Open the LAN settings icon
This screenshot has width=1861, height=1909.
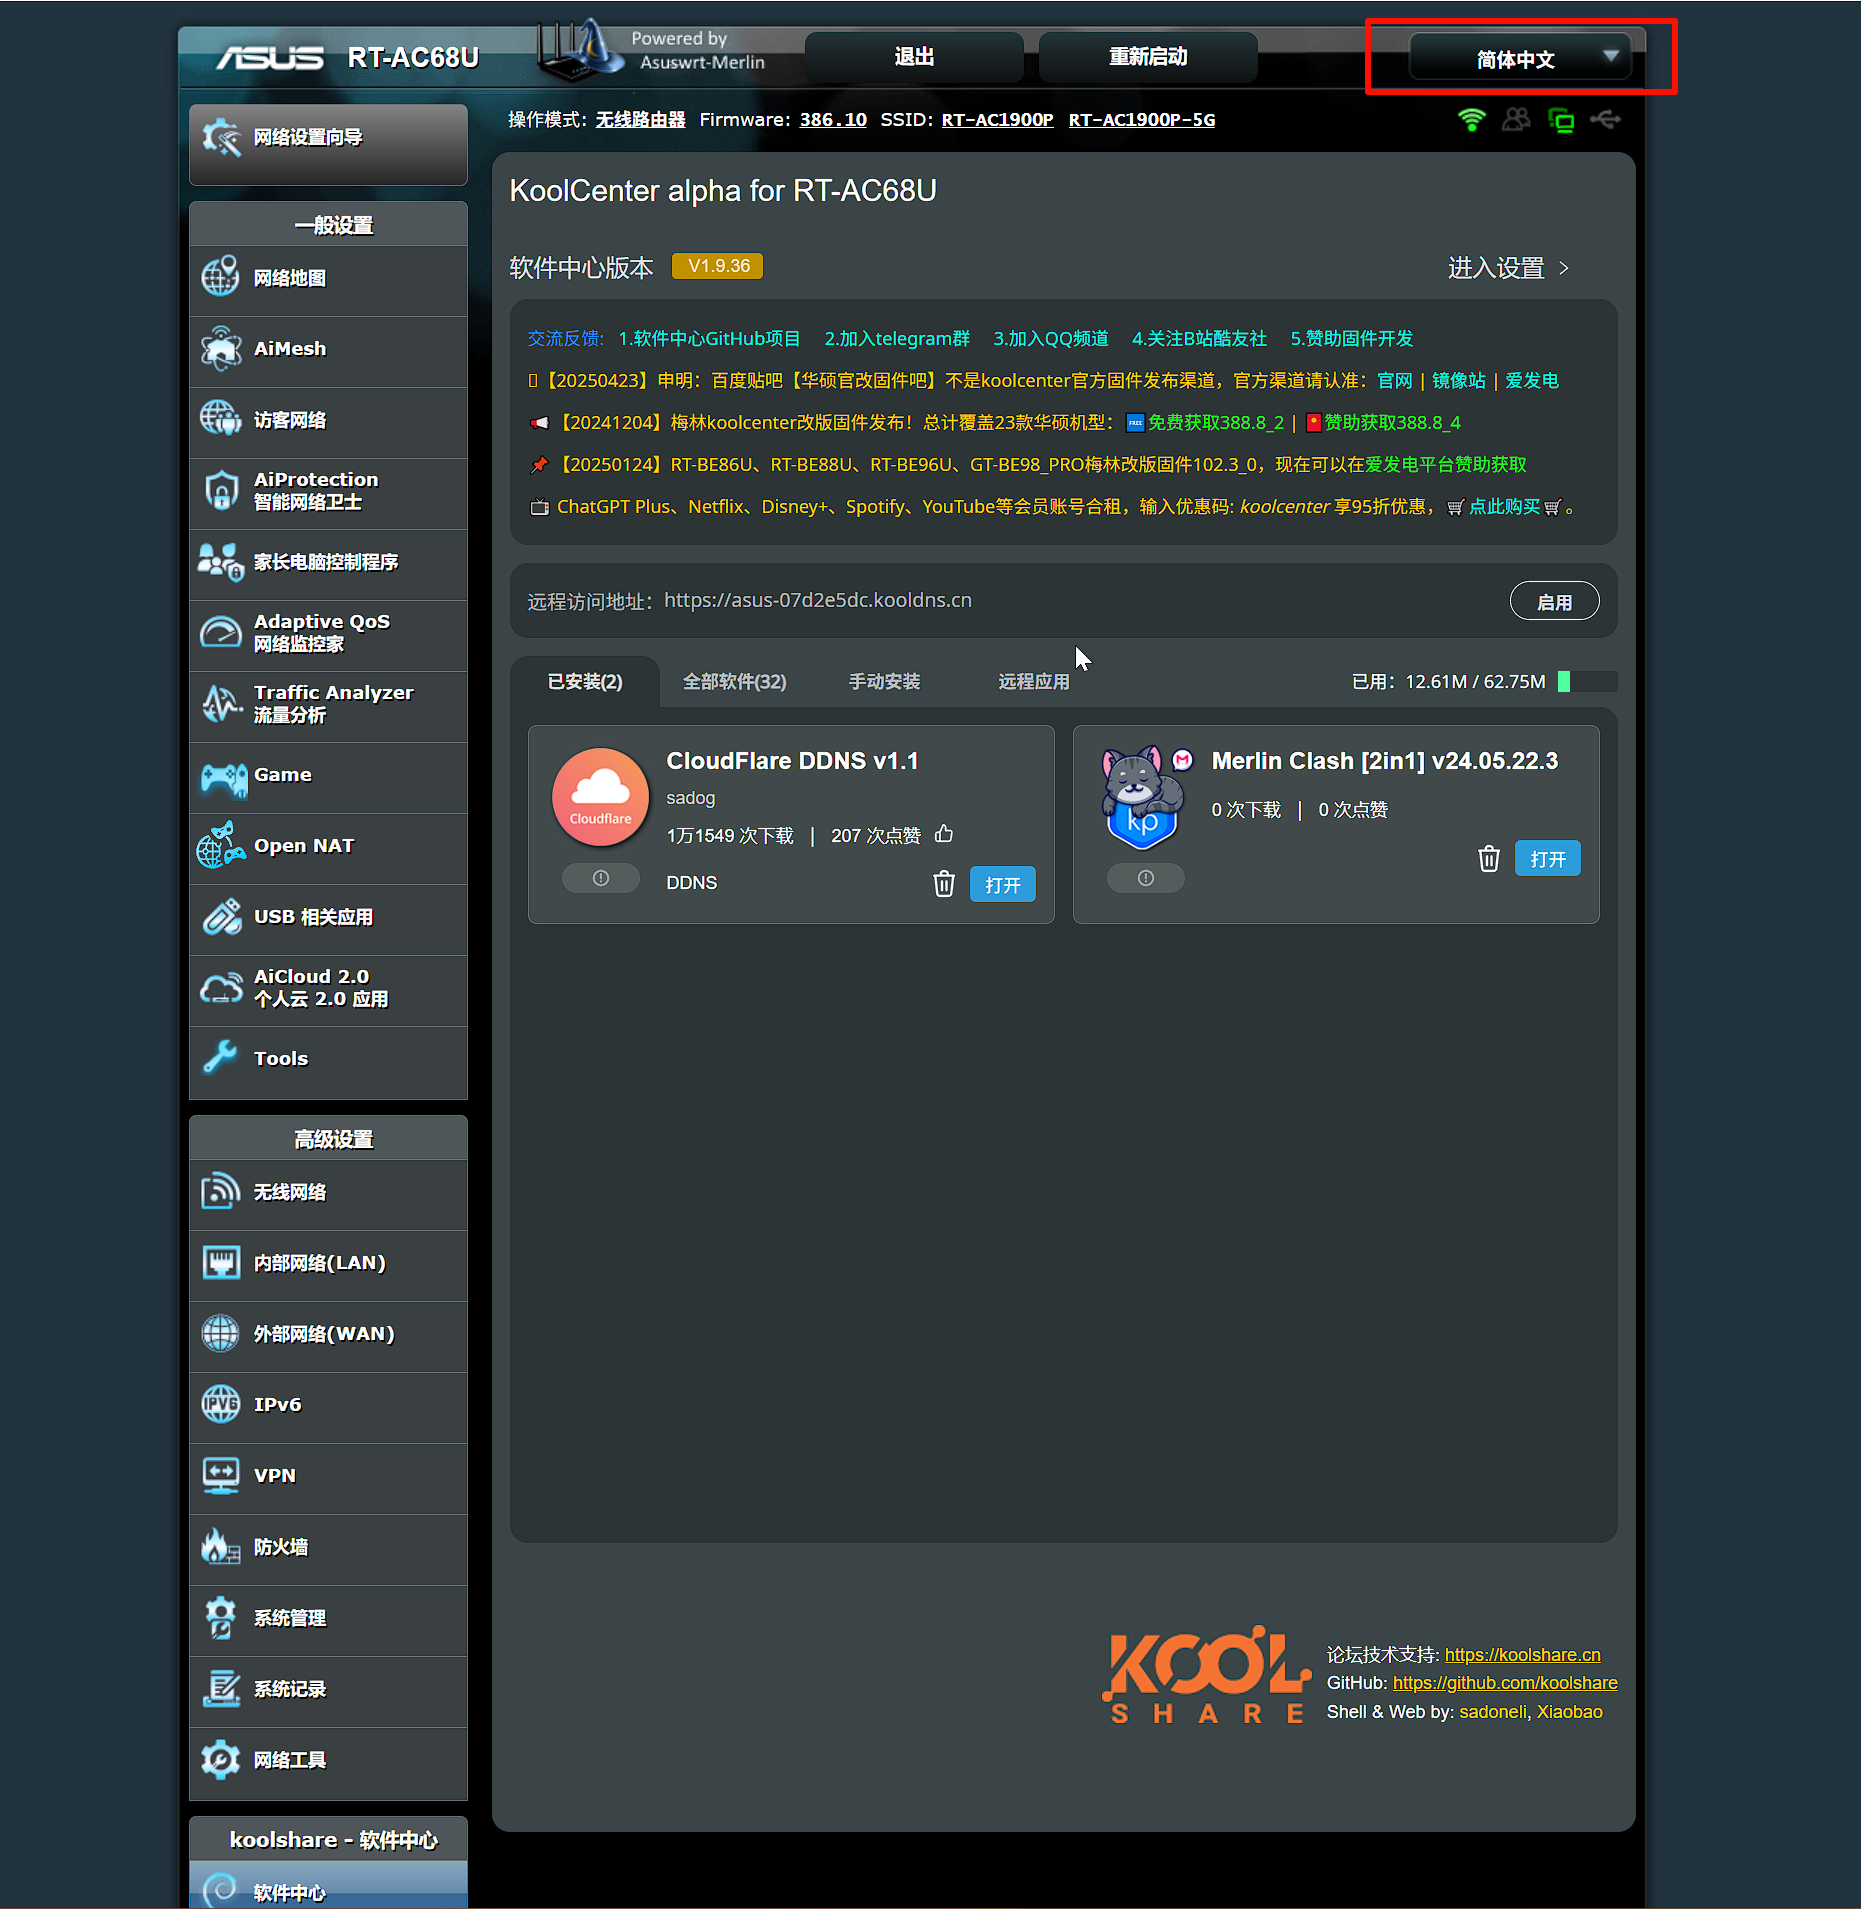click(221, 1262)
